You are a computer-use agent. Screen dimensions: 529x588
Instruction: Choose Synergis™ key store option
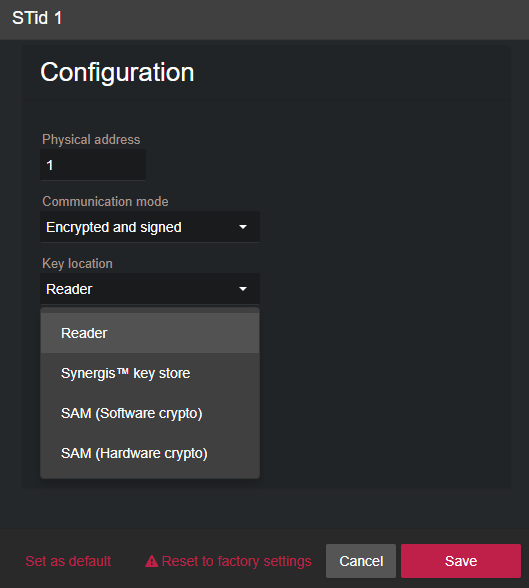[x=150, y=373]
